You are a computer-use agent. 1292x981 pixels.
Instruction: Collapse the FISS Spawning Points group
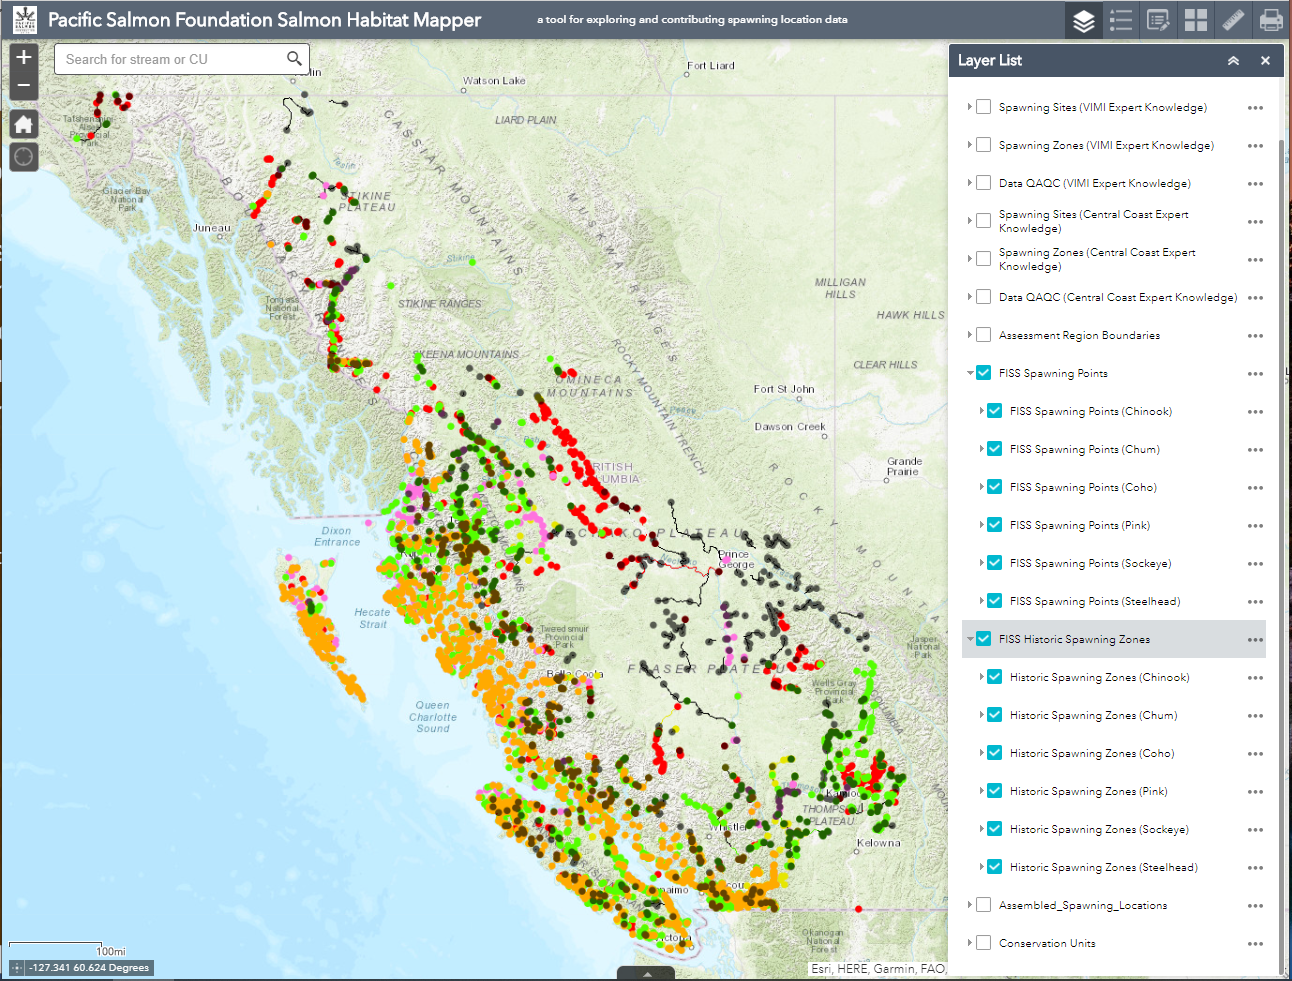(970, 373)
